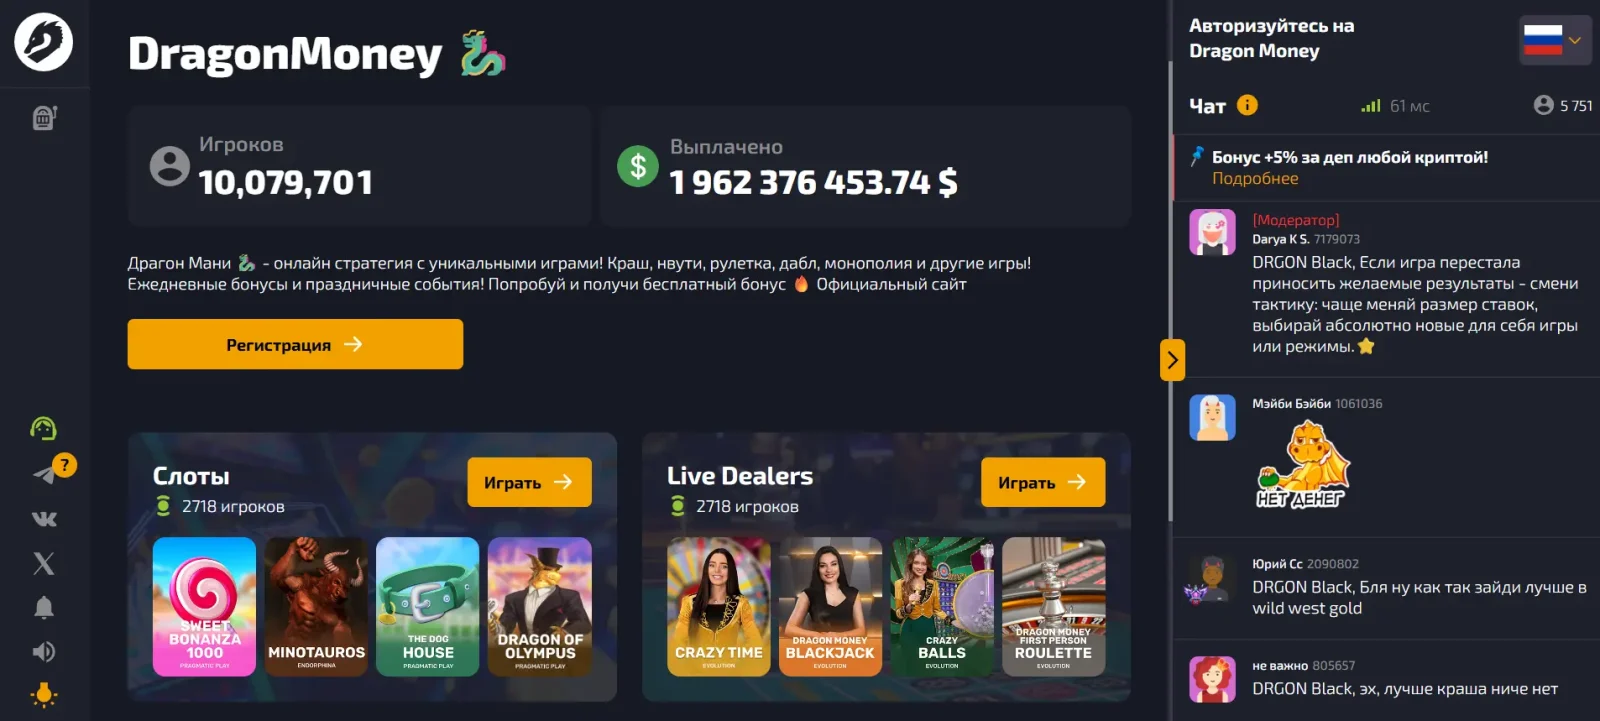Click the chat panel scrollbar
1600x721 pixels.
pyautogui.click(x=1170, y=290)
